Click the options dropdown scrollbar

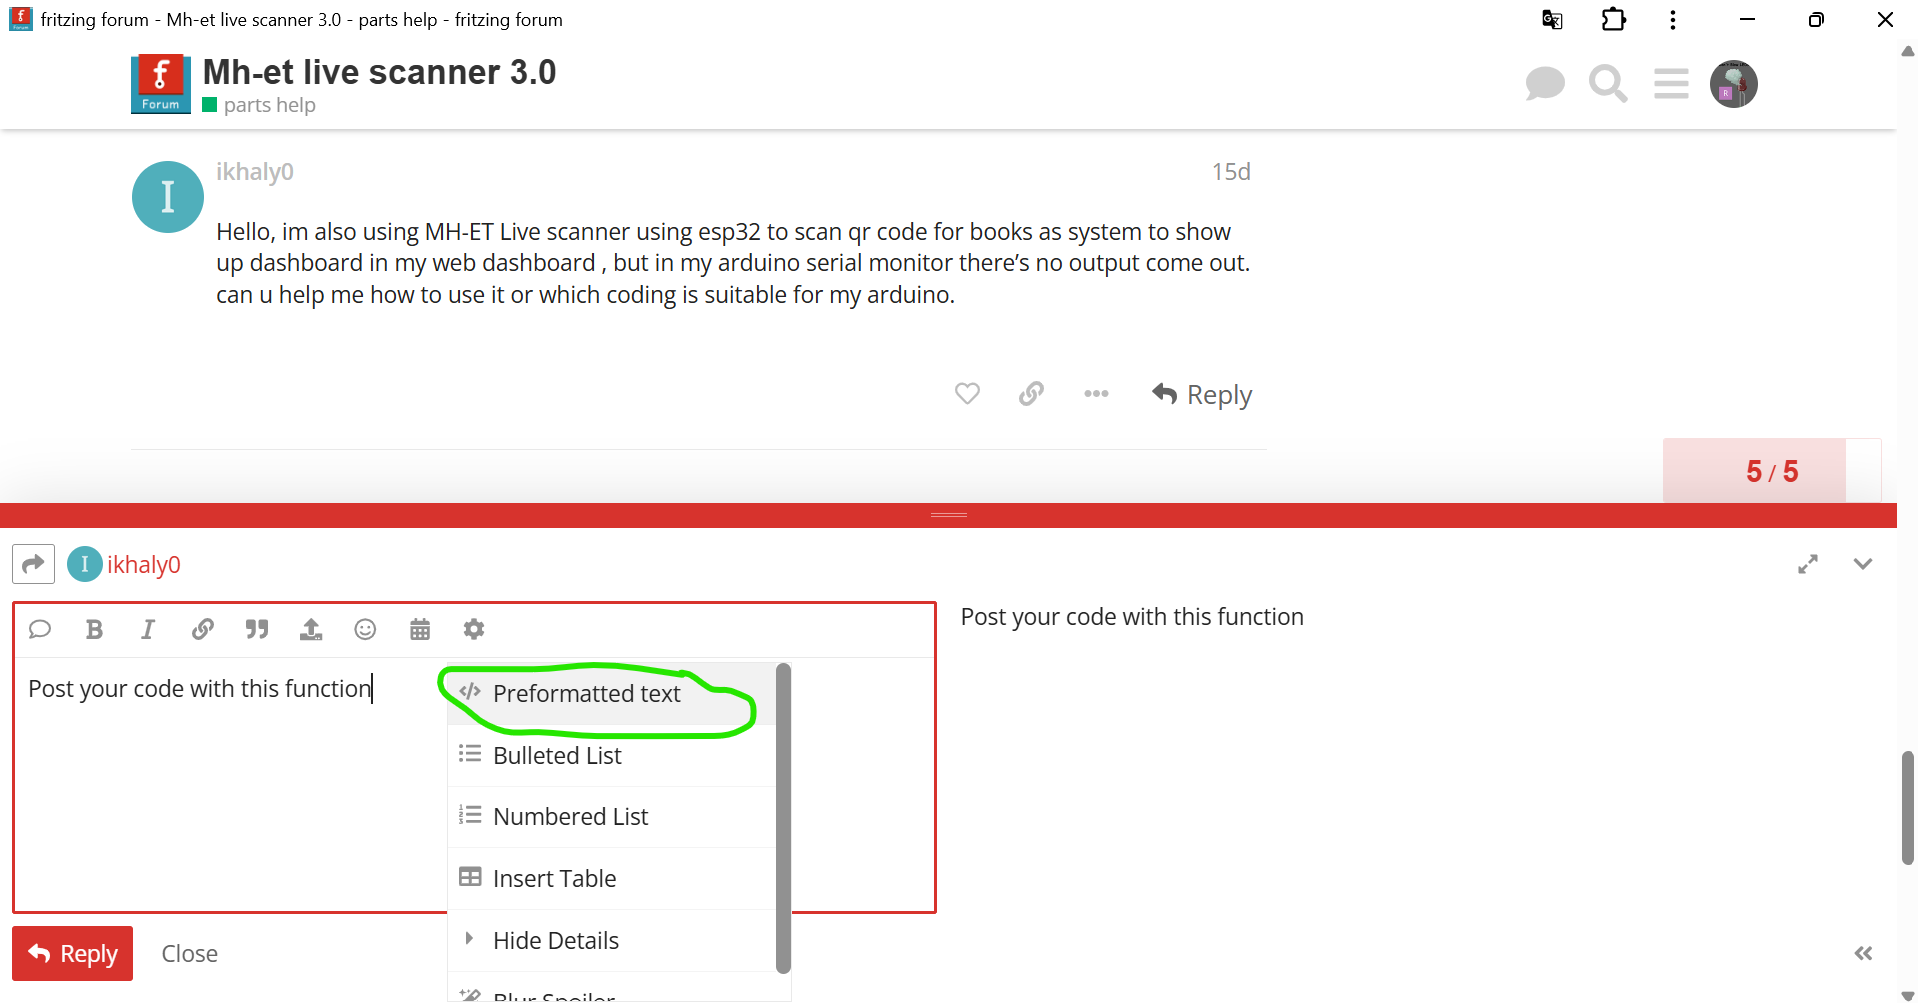point(783,818)
